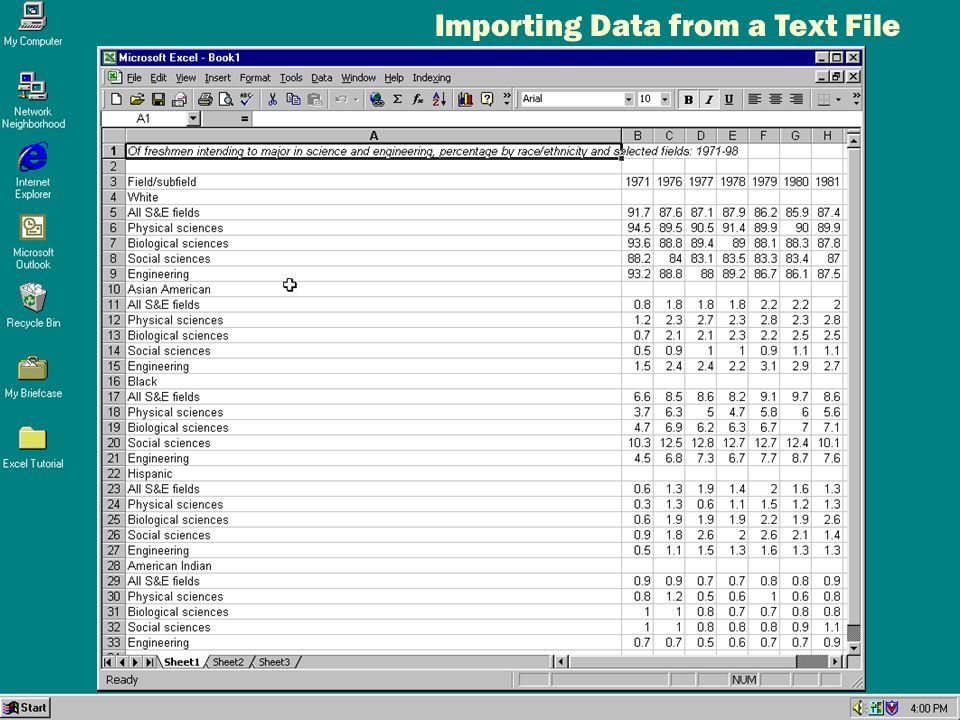960x720 pixels.
Task: Align text right in formatting toolbar
Action: (796, 99)
